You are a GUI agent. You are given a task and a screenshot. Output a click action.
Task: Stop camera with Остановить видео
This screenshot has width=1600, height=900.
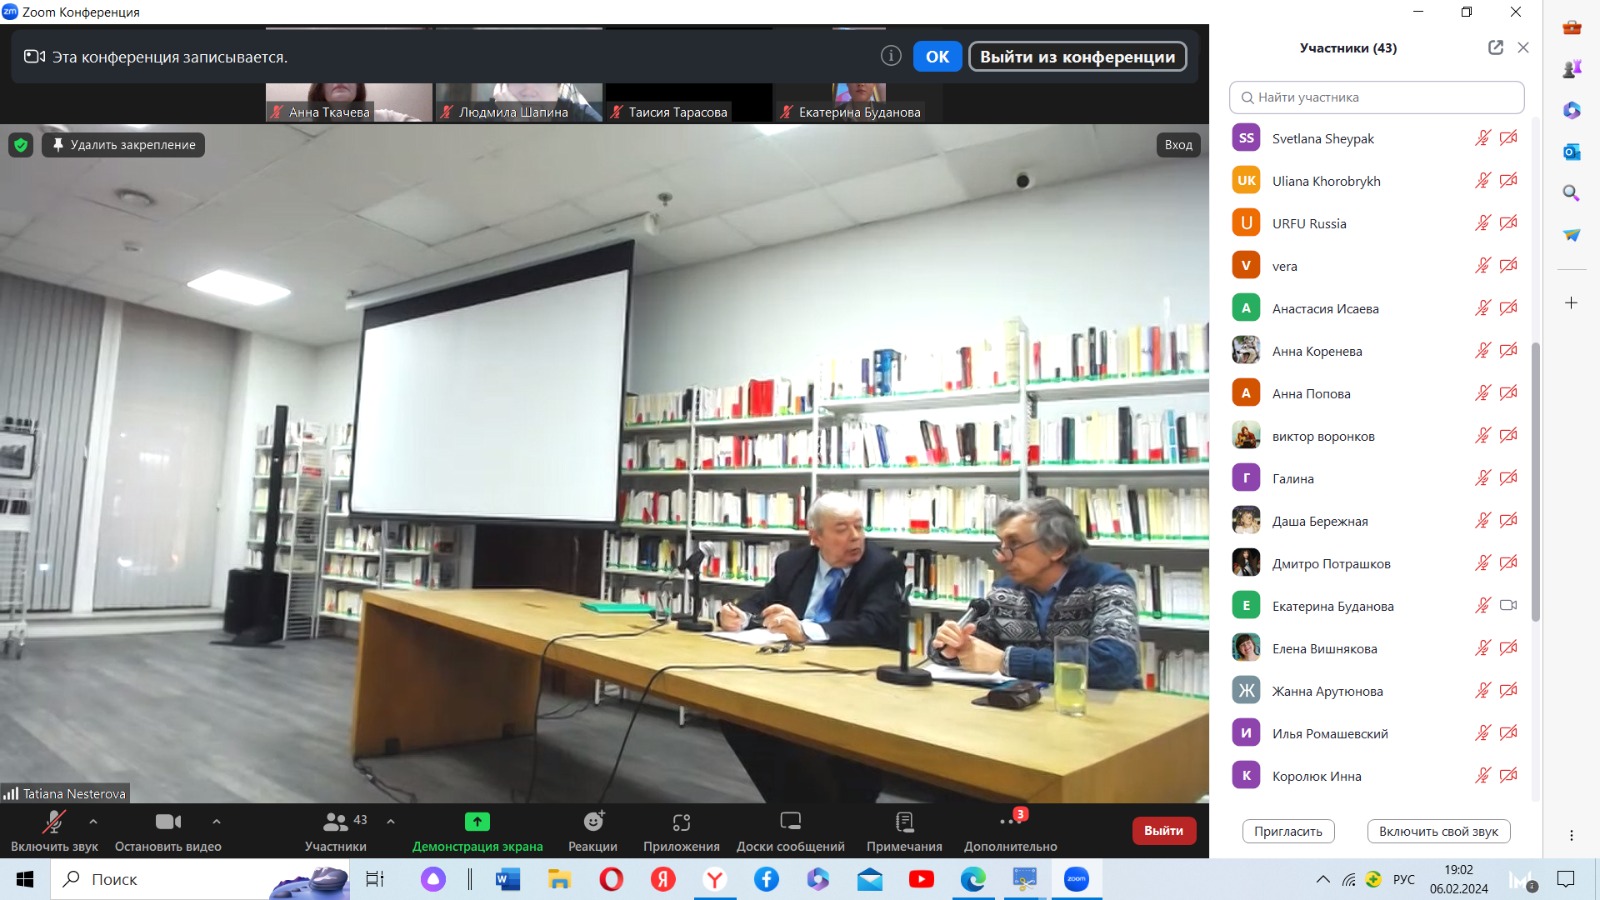pyautogui.click(x=168, y=831)
